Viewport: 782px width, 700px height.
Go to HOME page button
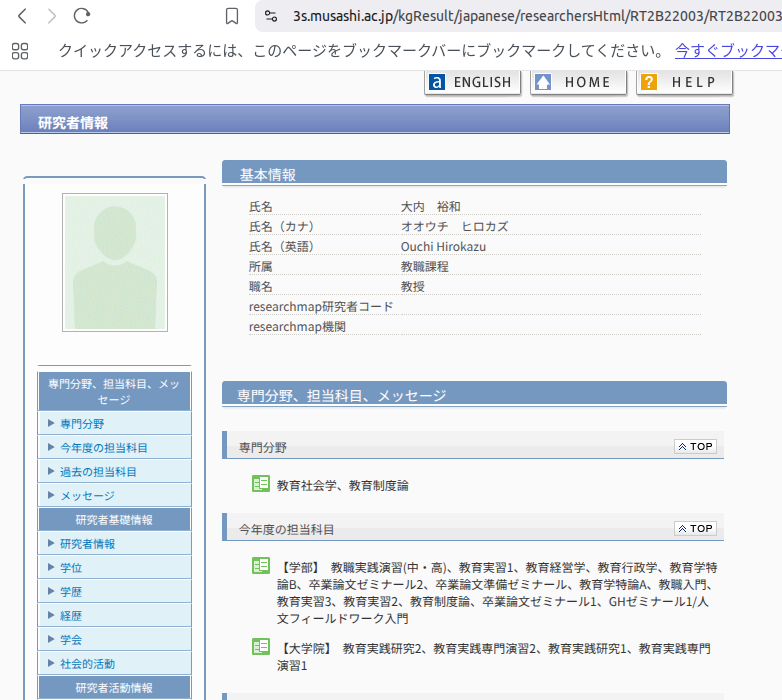click(578, 83)
